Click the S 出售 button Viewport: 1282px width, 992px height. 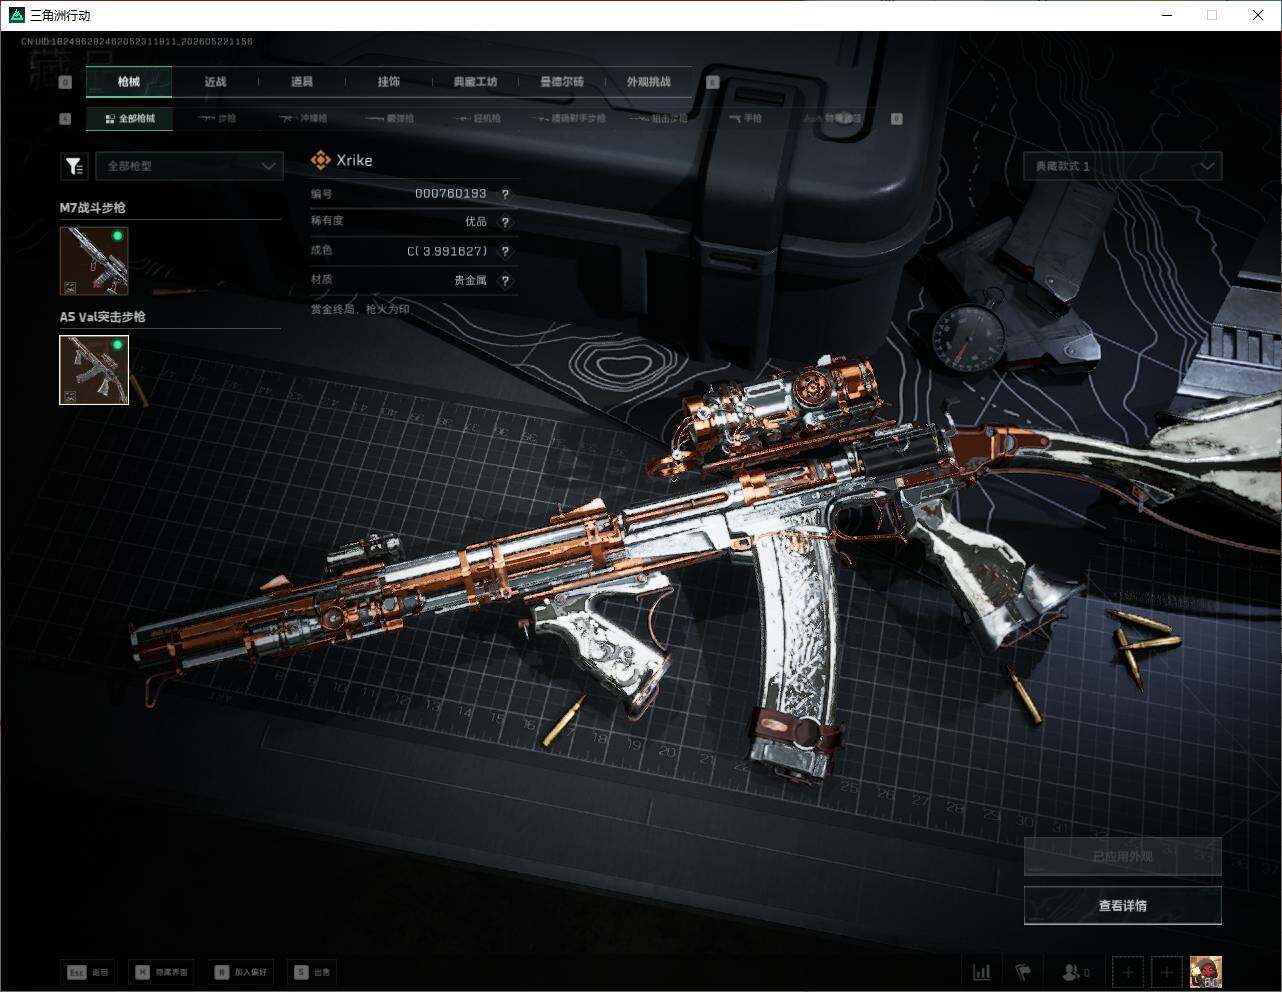[x=312, y=972]
